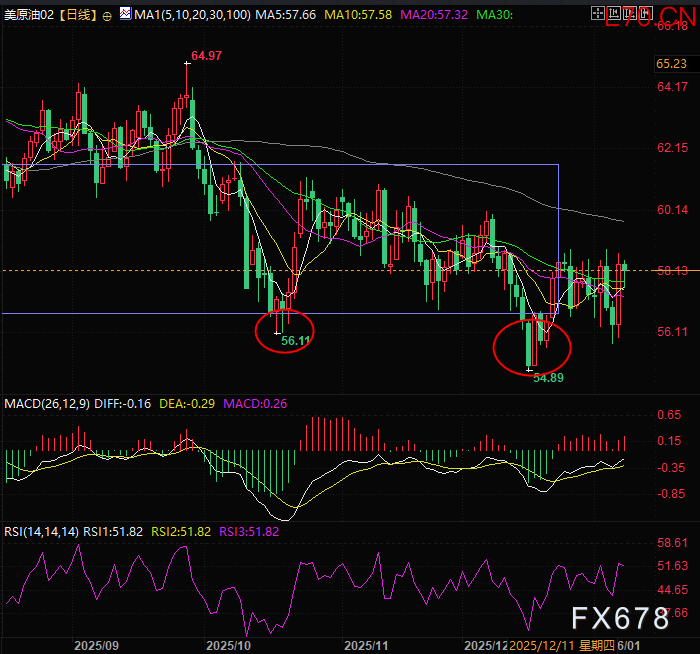The image size is (700, 654).
Task: Click the 65.23 price tag on the right axis
Action: click(671, 63)
